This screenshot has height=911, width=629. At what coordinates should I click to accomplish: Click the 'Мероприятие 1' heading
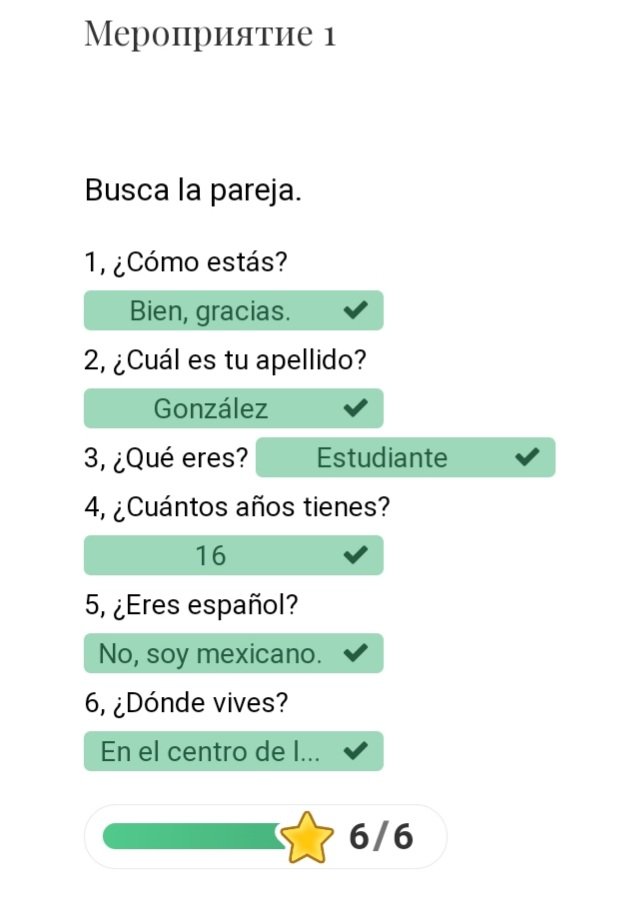(210, 34)
